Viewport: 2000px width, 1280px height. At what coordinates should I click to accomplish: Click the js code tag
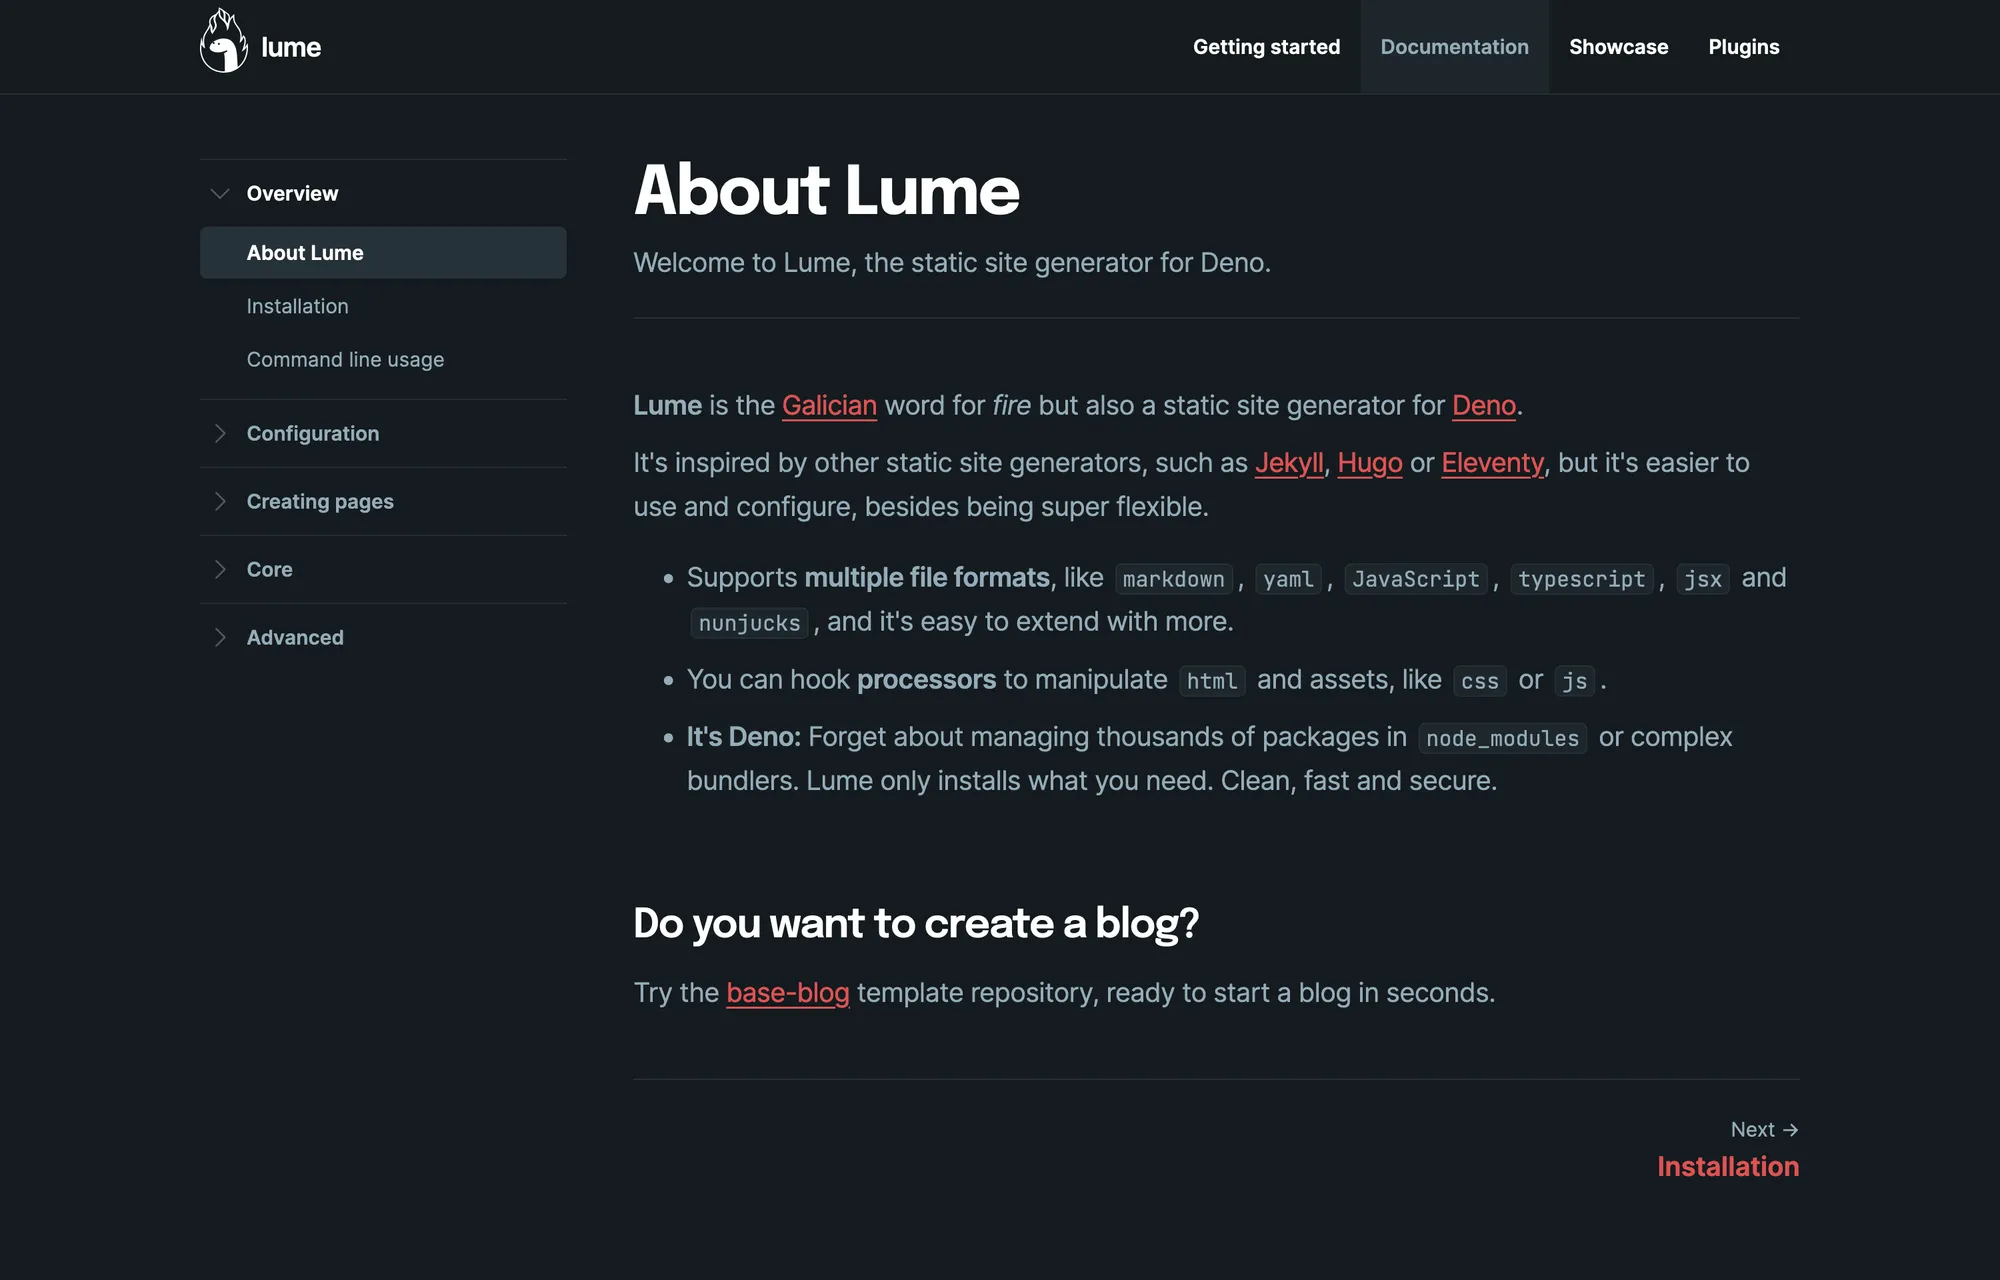(x=1575, y=681)
